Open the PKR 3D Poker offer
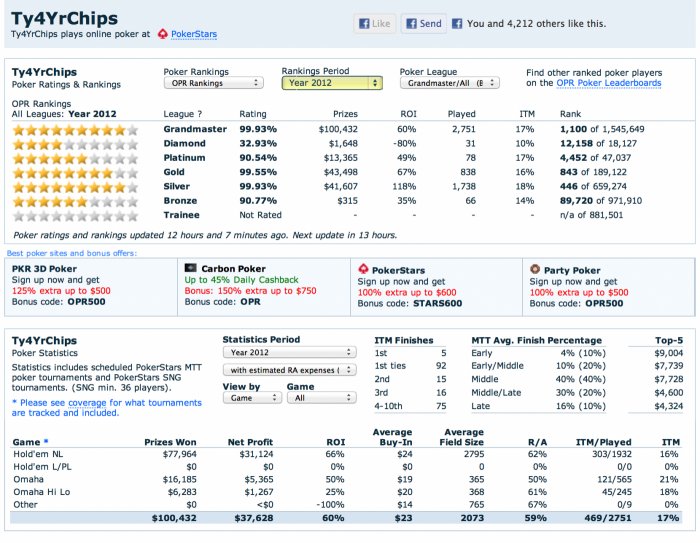Viewport: 700px width, 543px height. coord(44,269)
